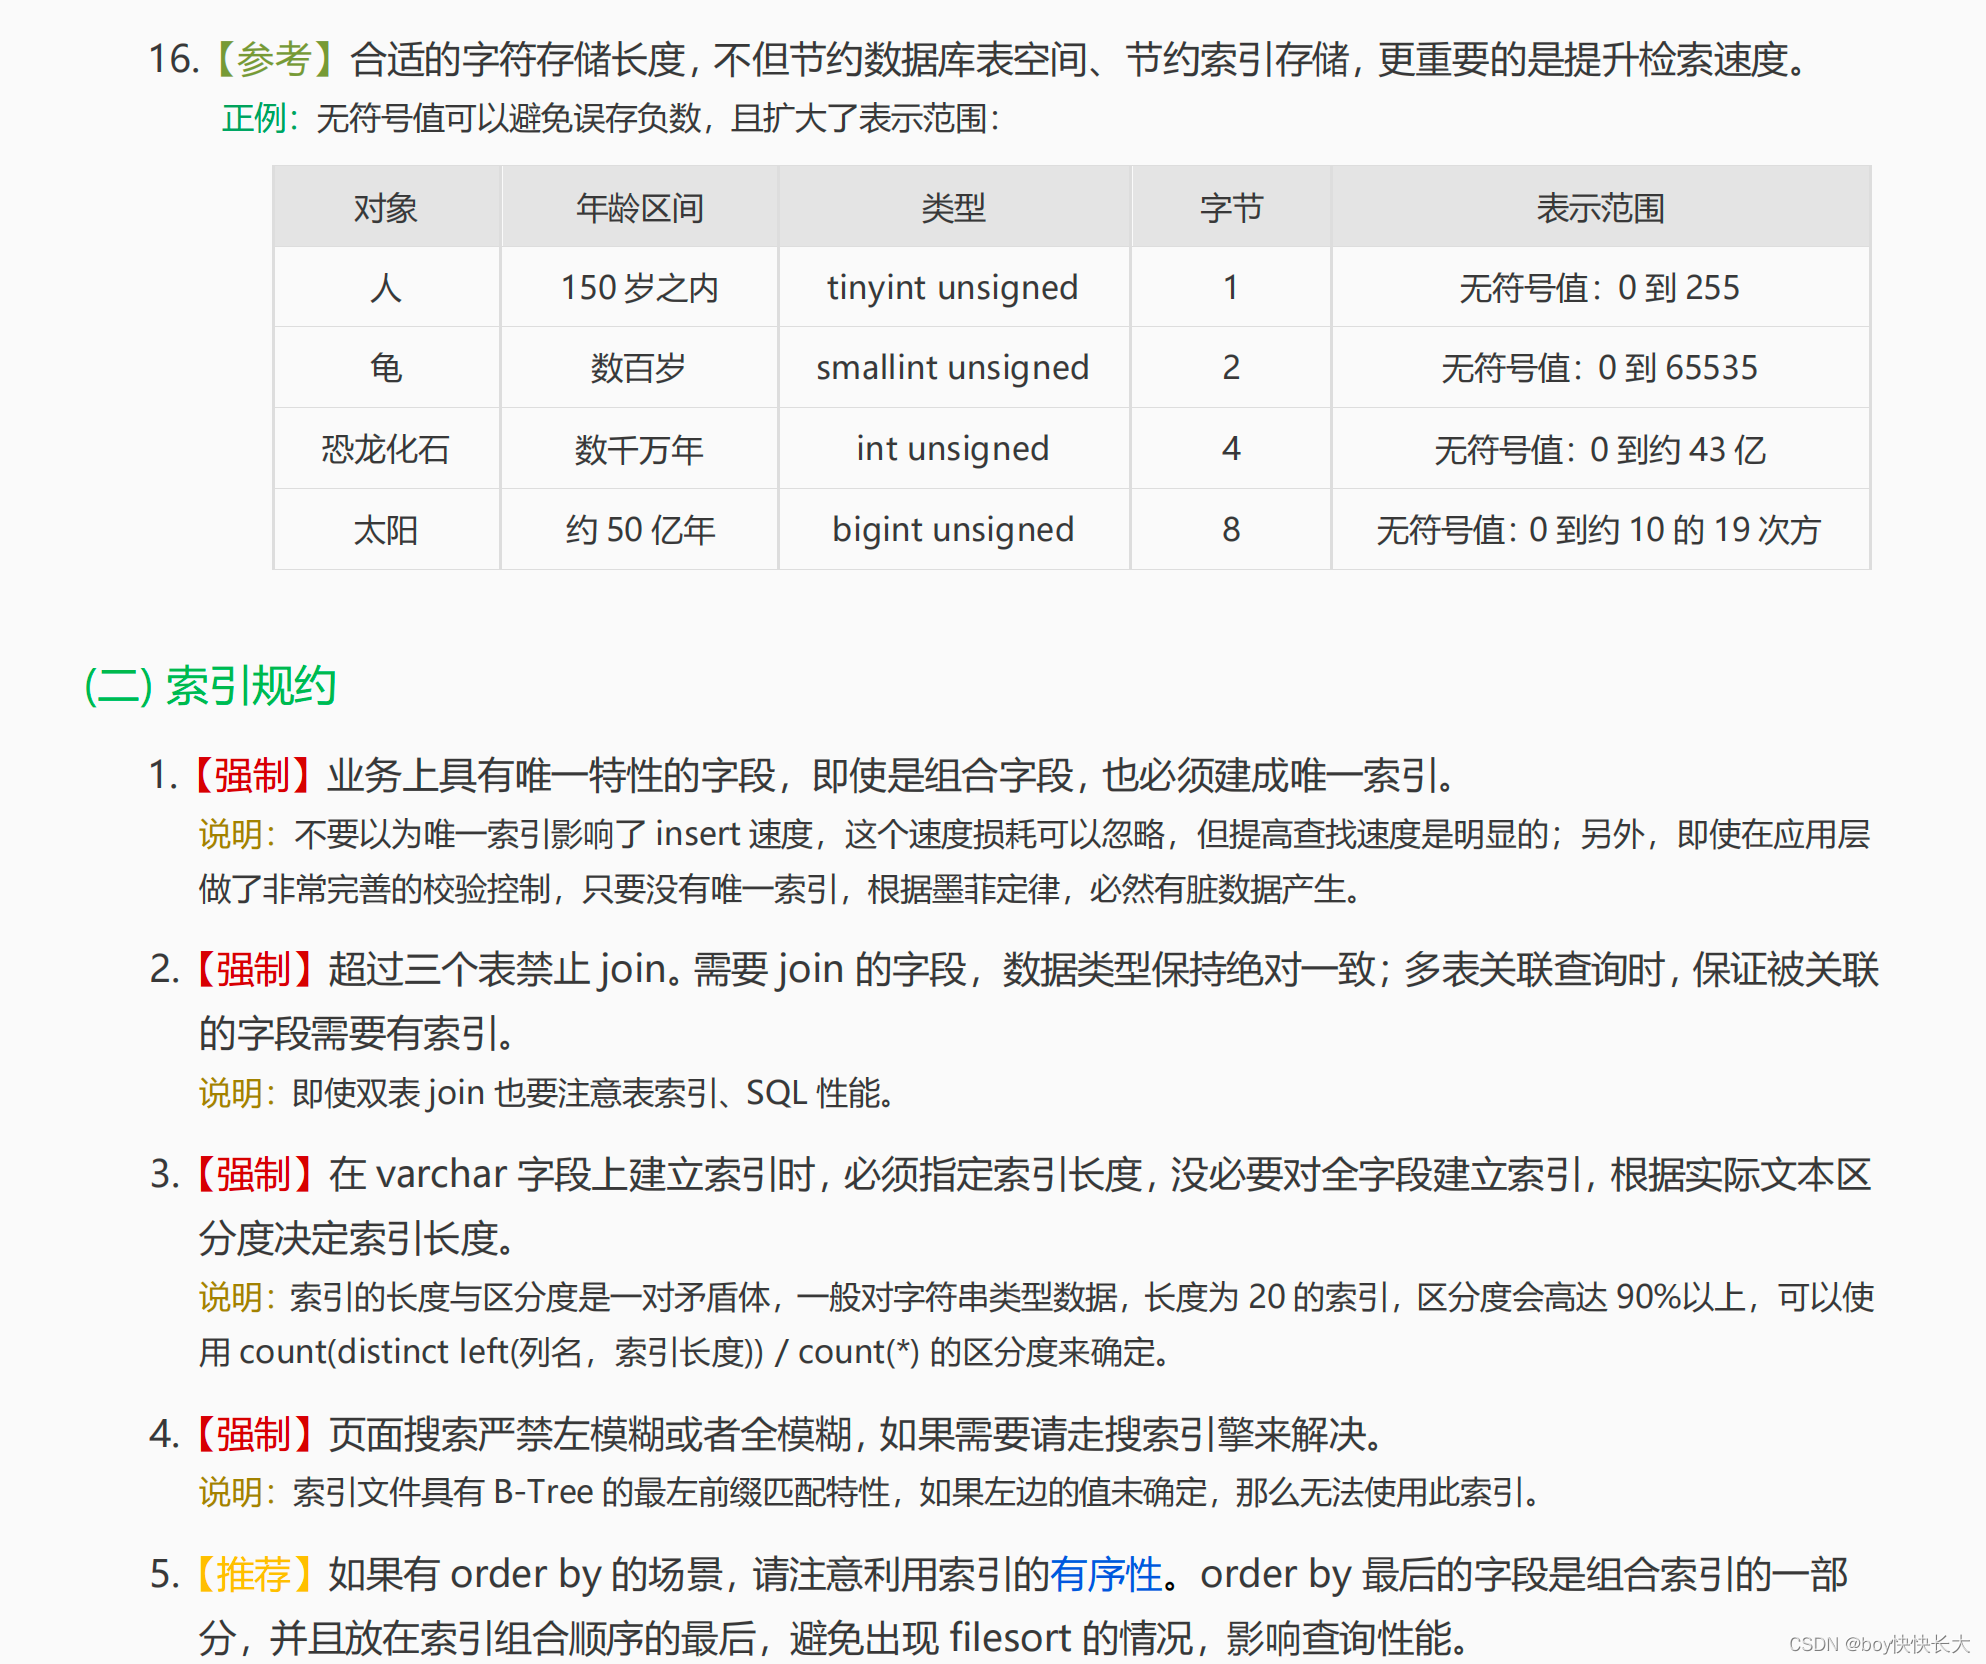Screen dimensions: 1986x1664
Task: Click the 'count(distinct left(列名, 索引长度))' text
Action: point(501,1352)
